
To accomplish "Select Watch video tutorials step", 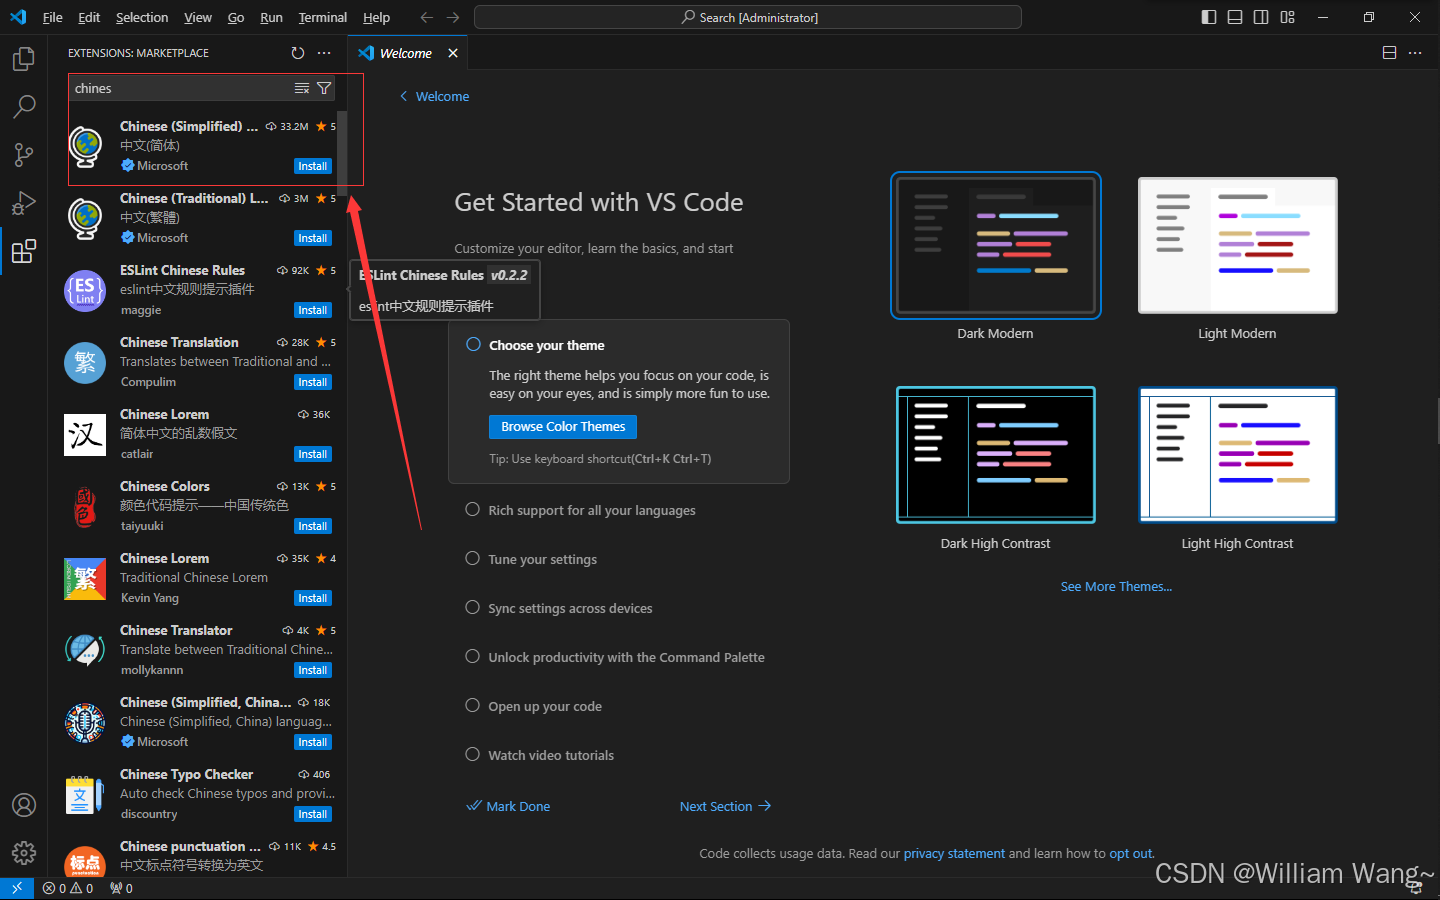I will coord(540,755).
